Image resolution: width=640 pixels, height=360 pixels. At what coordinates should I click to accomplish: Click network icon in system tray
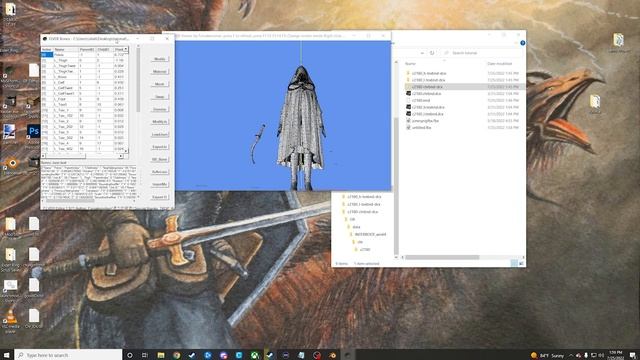[x=593, y=356]
